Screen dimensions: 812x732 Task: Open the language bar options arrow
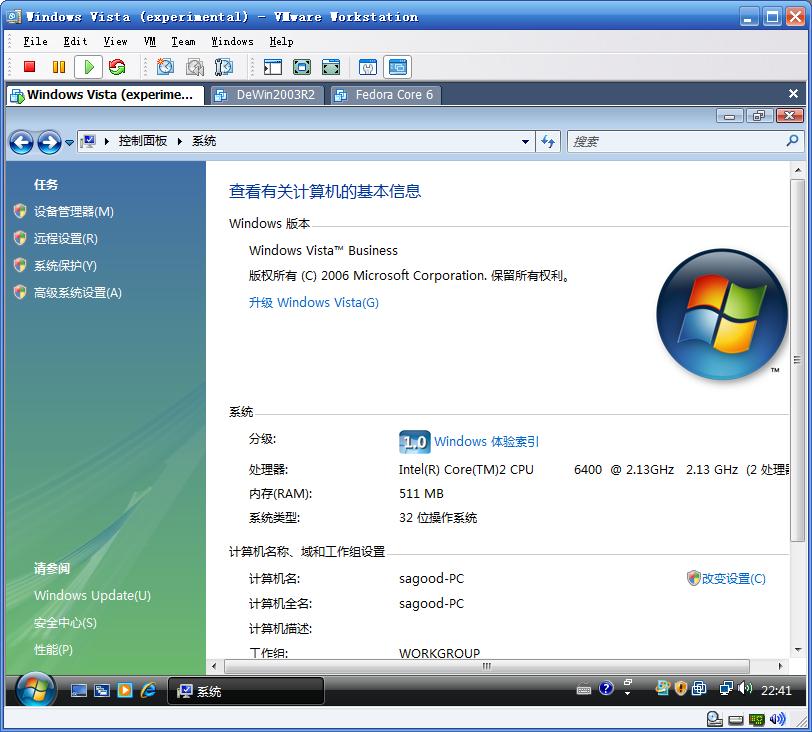tap(628, 693)
